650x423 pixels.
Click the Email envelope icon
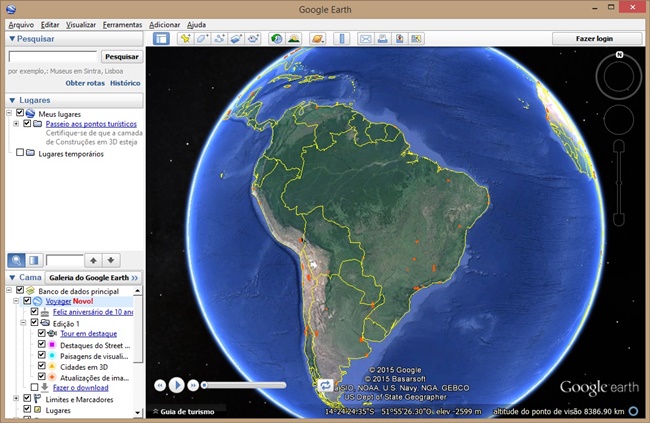pyautogui.click(x=365, y=39)
